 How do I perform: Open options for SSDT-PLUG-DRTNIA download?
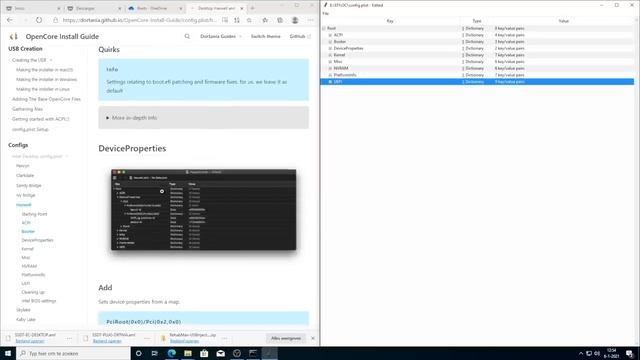click(147, 338)
